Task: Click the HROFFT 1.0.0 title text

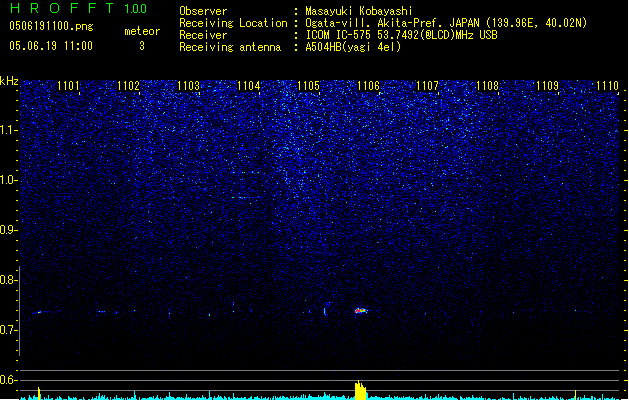Action: point(78,8)
